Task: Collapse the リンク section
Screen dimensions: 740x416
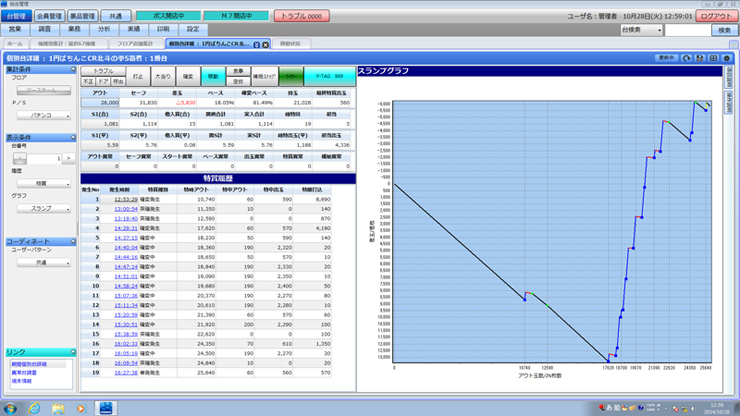Action: tap(73, 352)
